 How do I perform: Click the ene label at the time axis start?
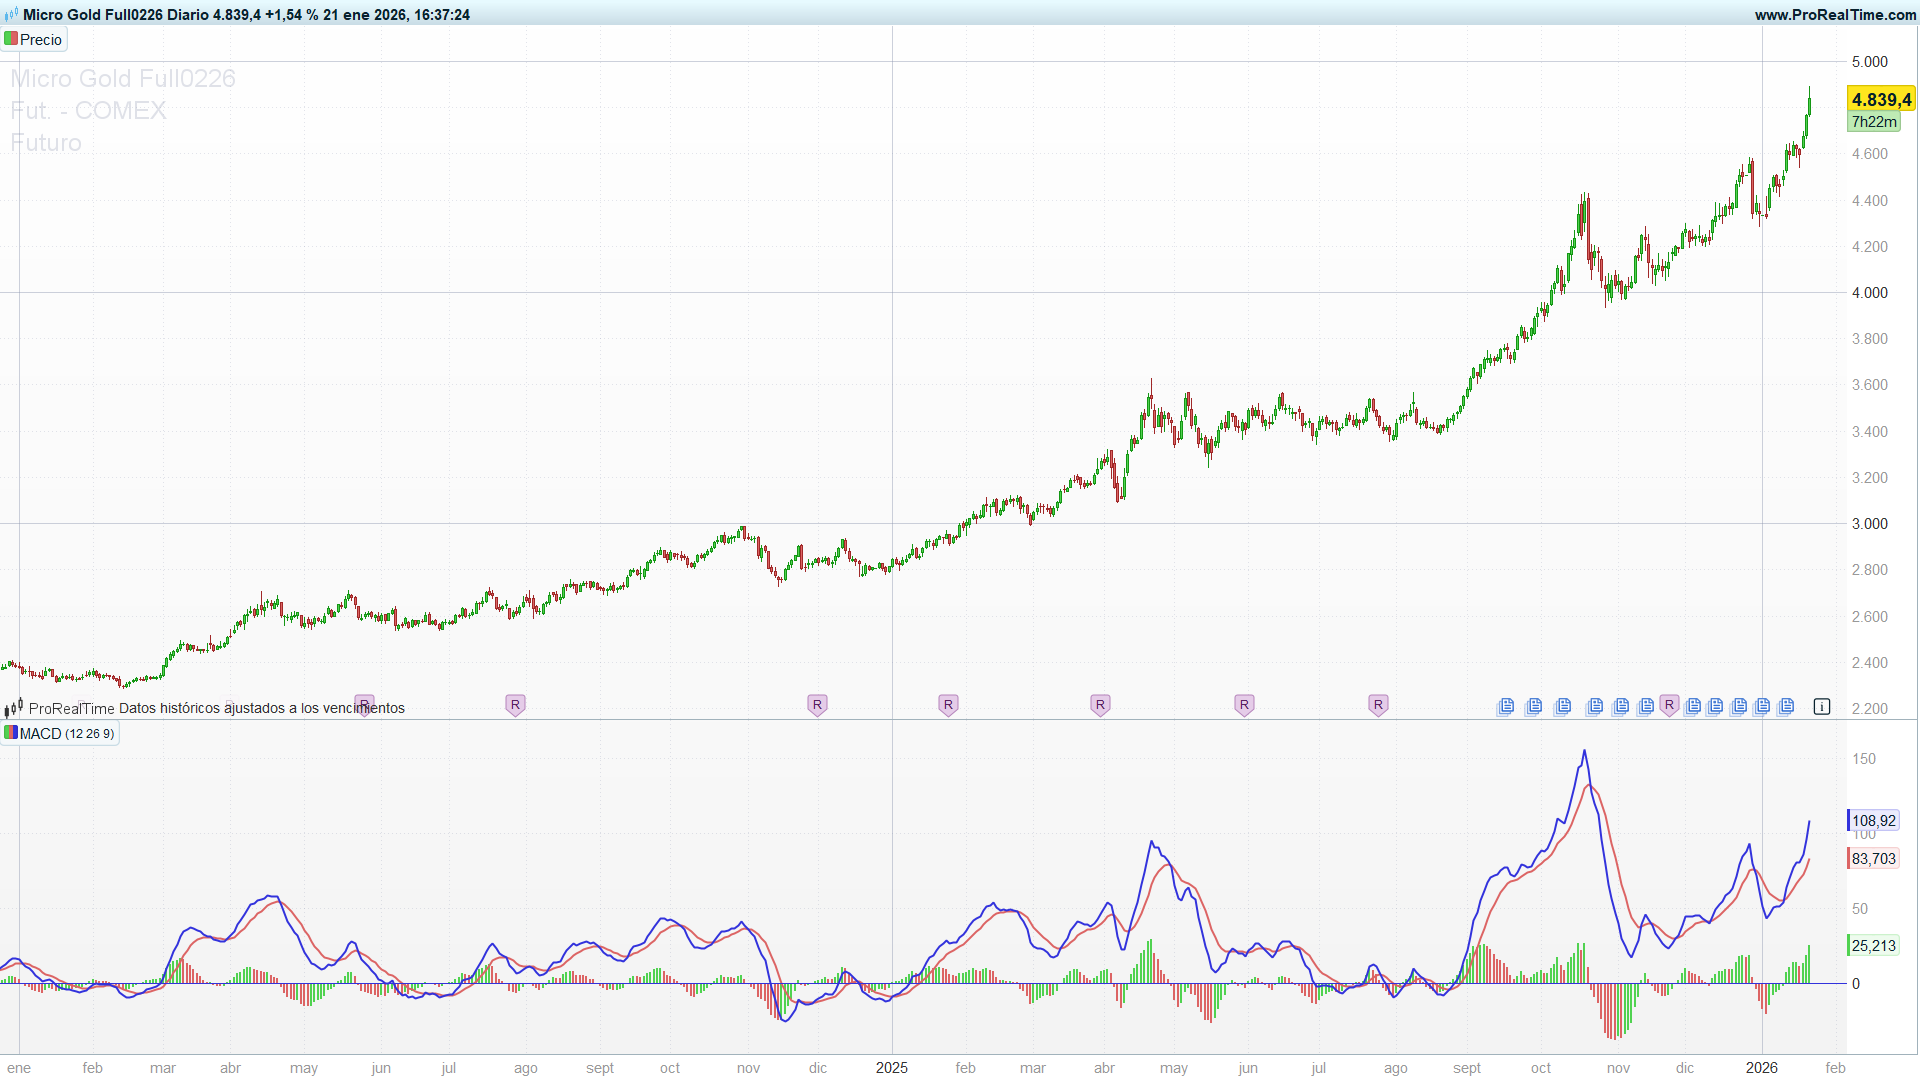[x=19, y=1068]
